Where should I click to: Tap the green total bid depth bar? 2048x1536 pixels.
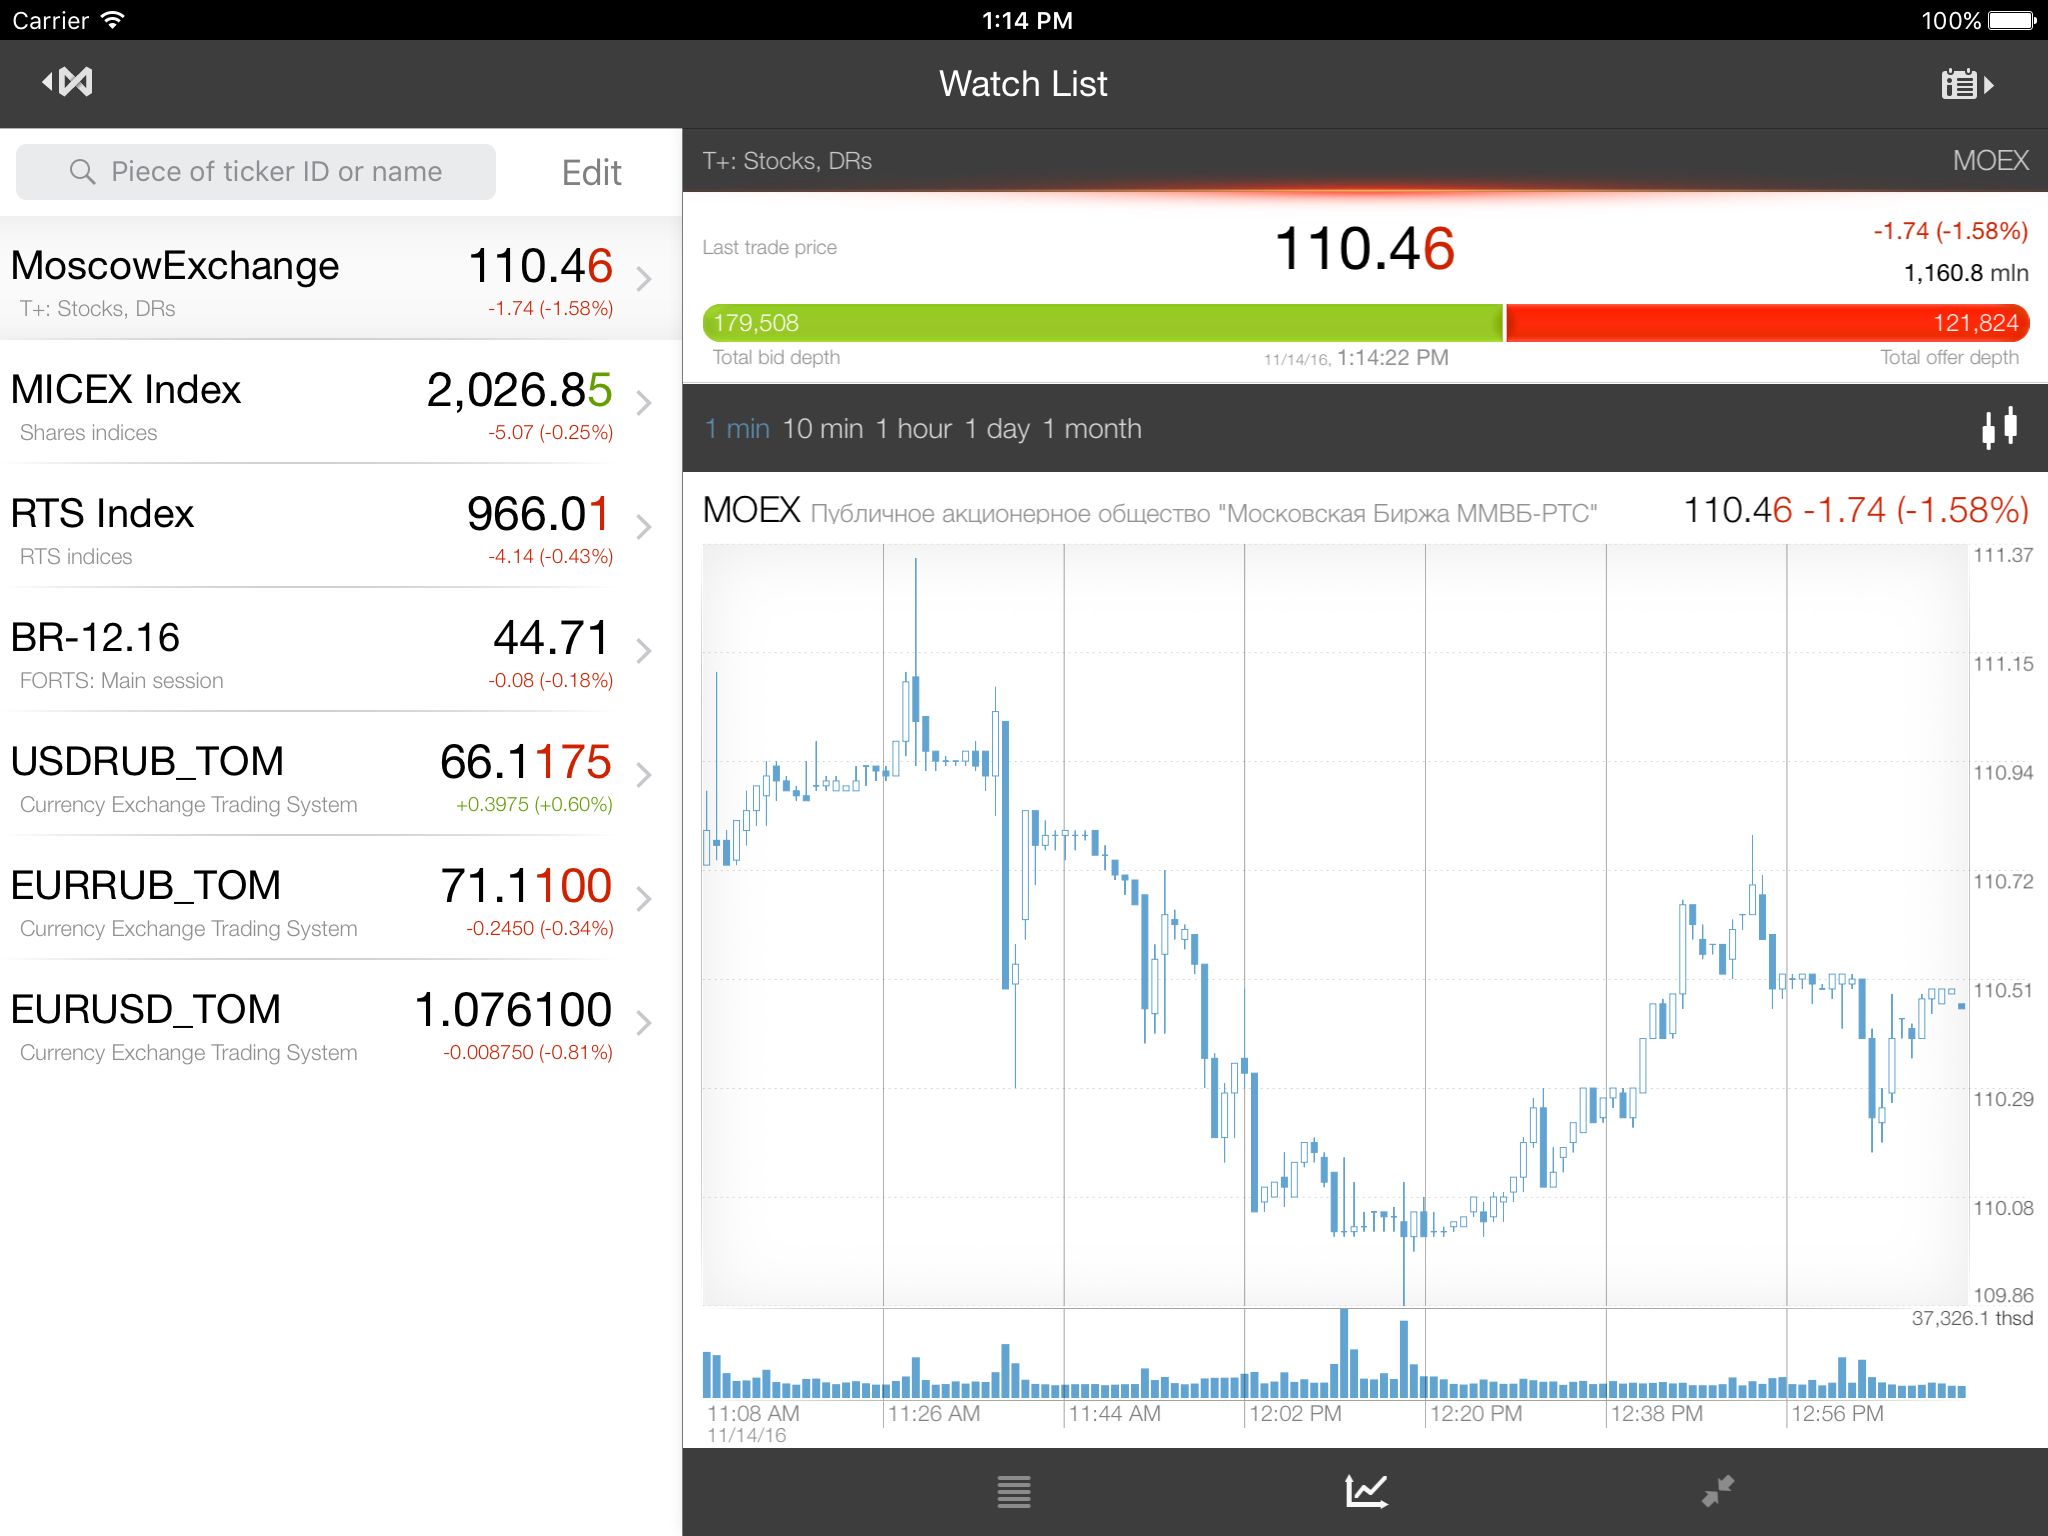pos(1100,323)
